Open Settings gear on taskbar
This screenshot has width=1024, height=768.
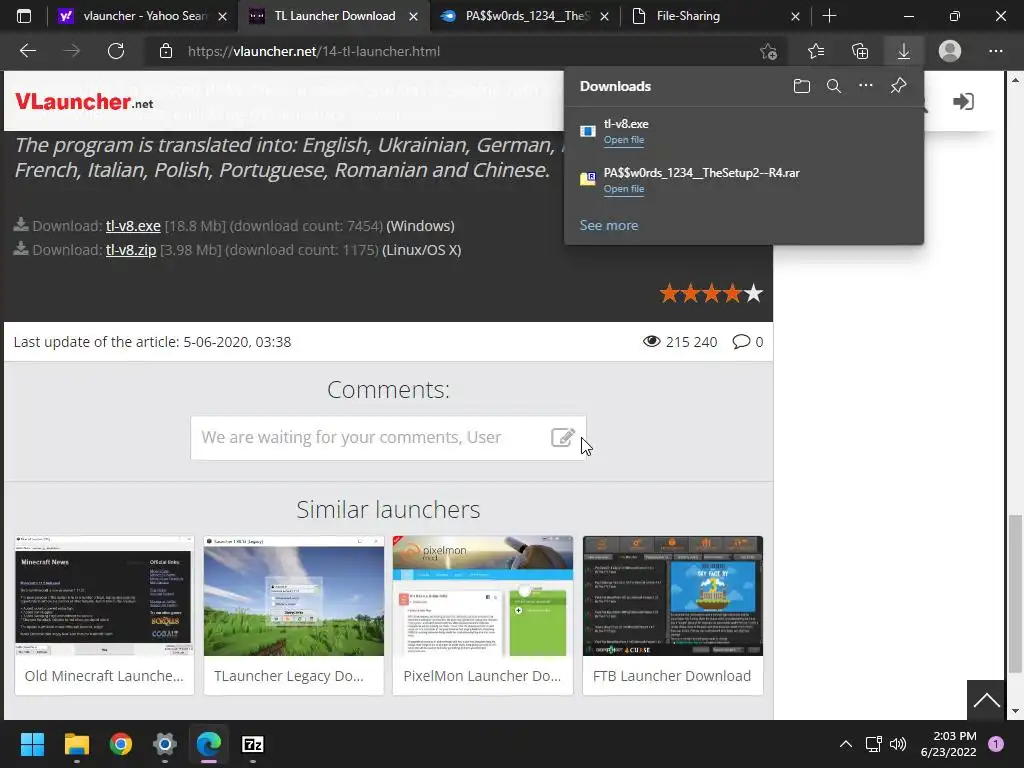coord(165,744)
